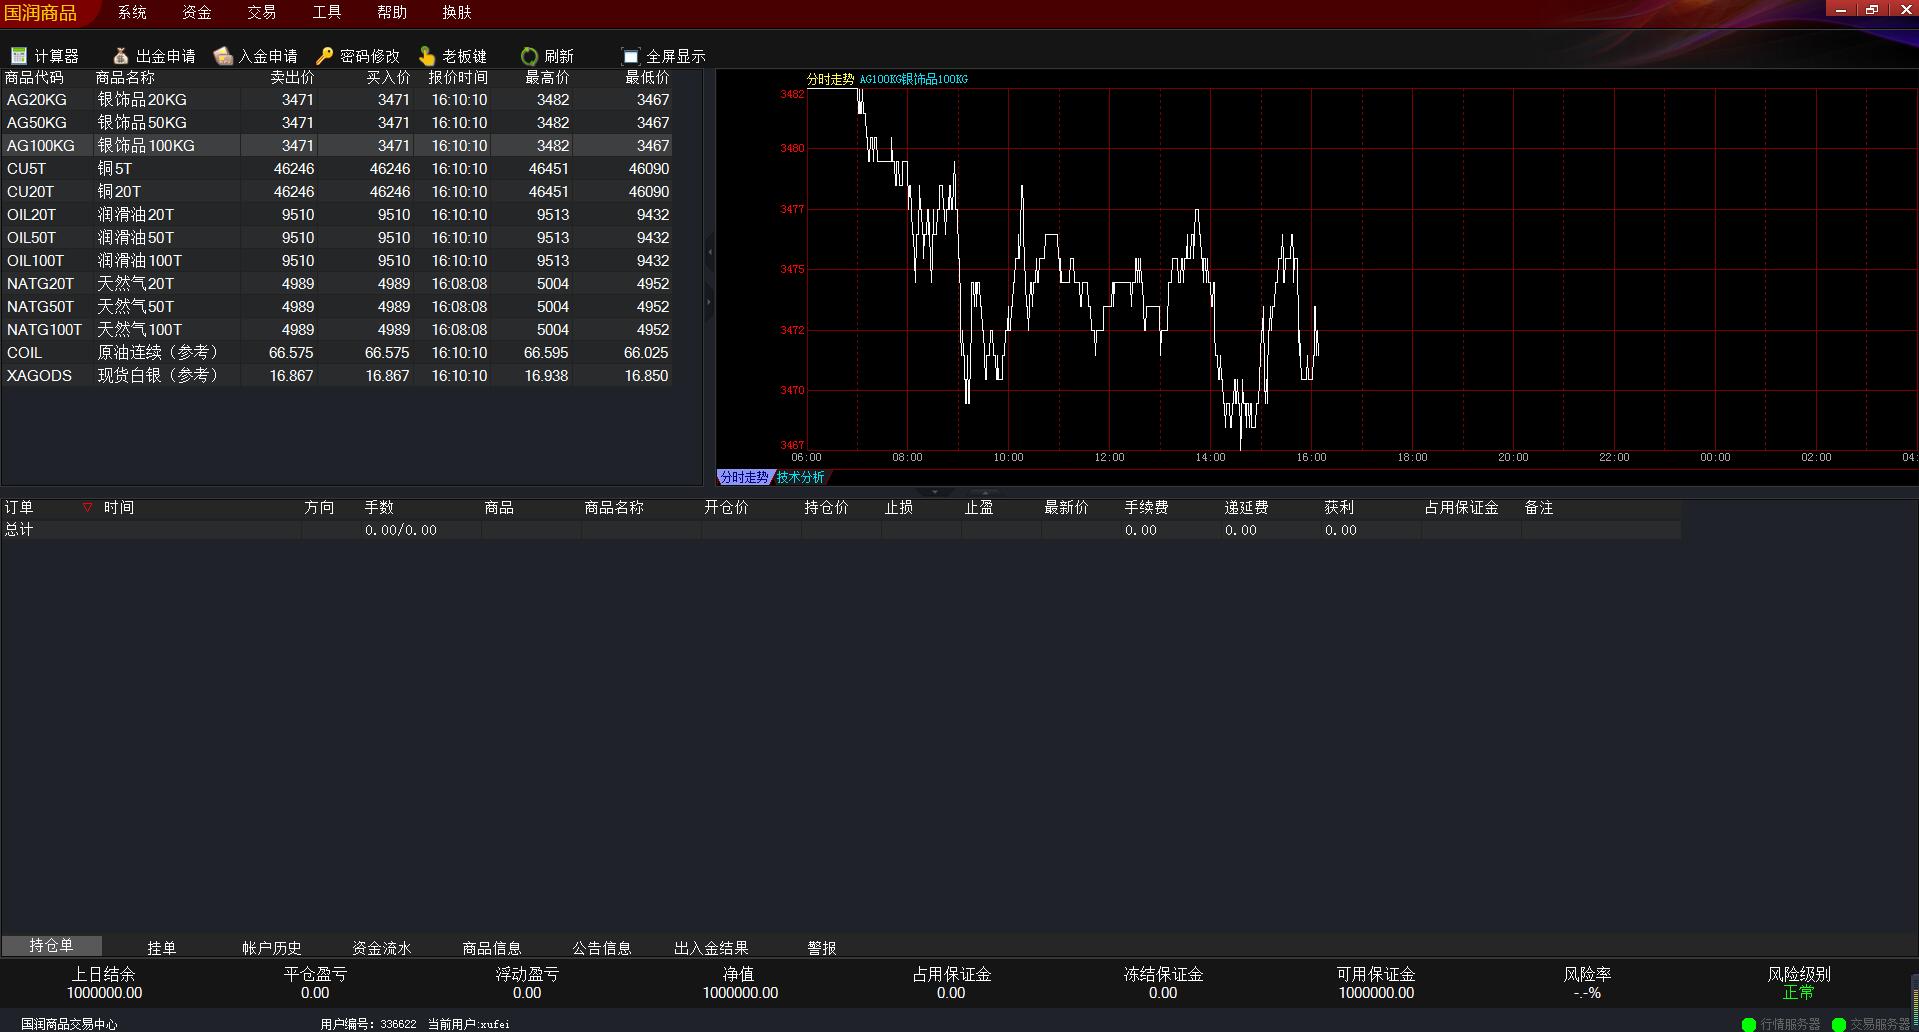Click the 总计 summary row
The image size is (1919, 1032).
[x=840, y=530]
